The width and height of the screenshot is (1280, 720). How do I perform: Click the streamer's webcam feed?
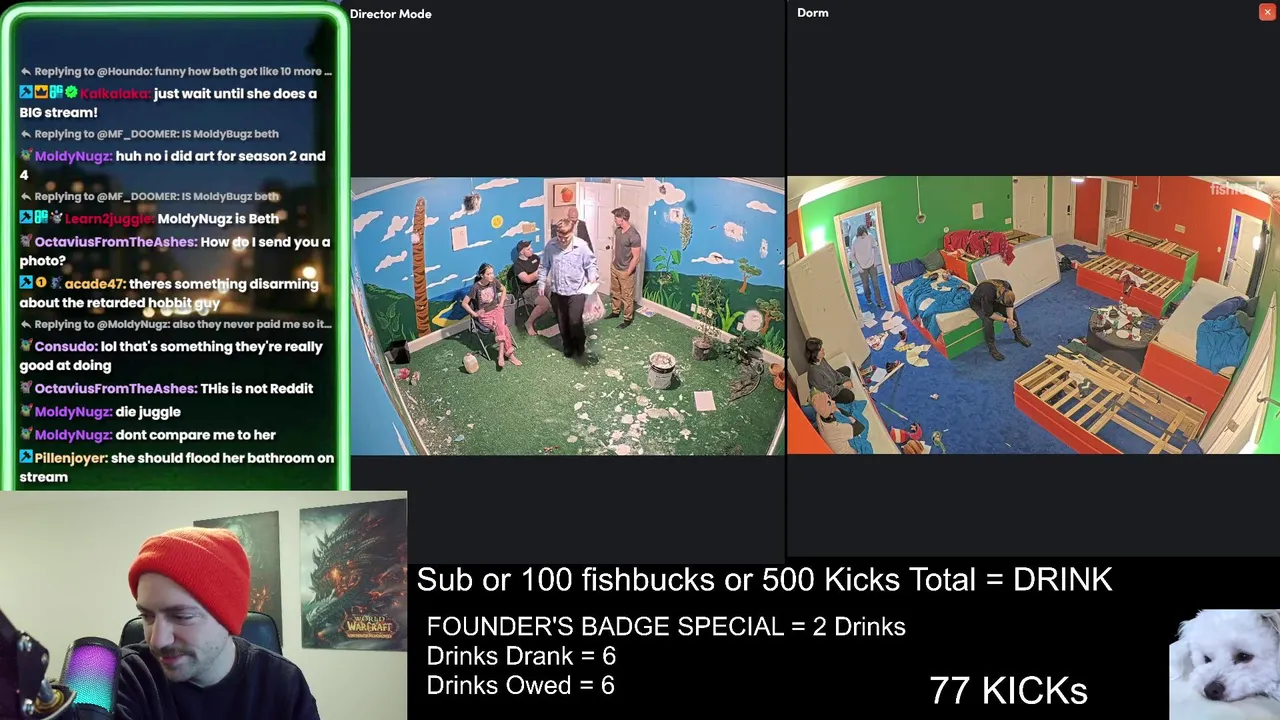point(204,606)
